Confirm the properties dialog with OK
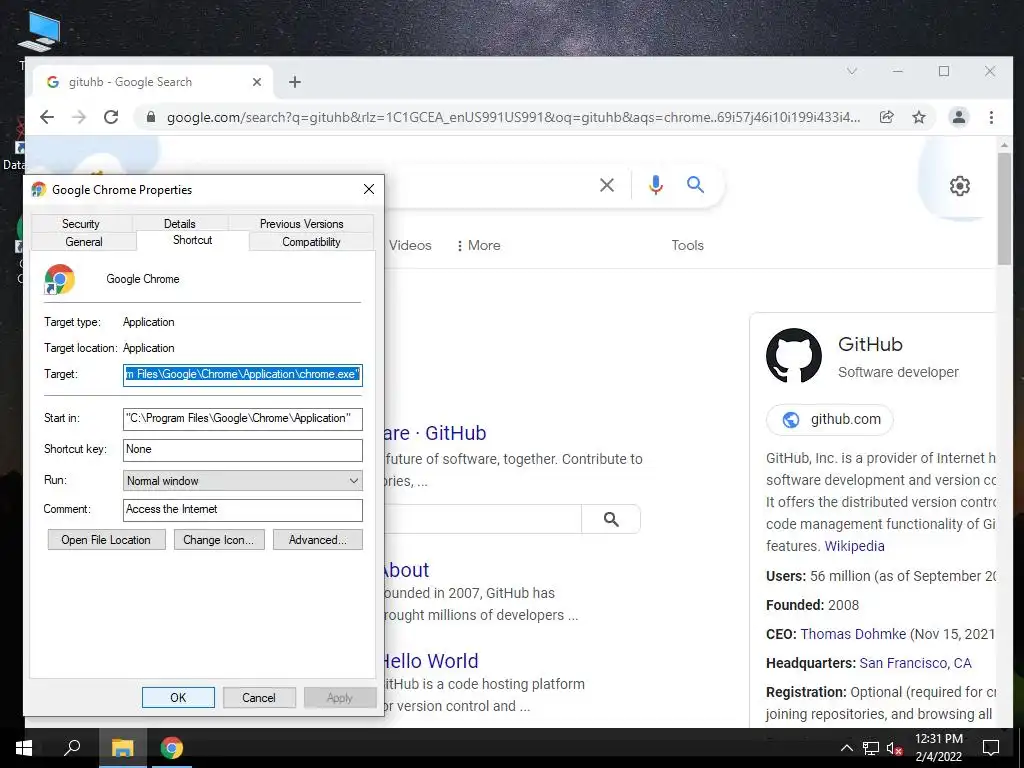 (178, 697)
